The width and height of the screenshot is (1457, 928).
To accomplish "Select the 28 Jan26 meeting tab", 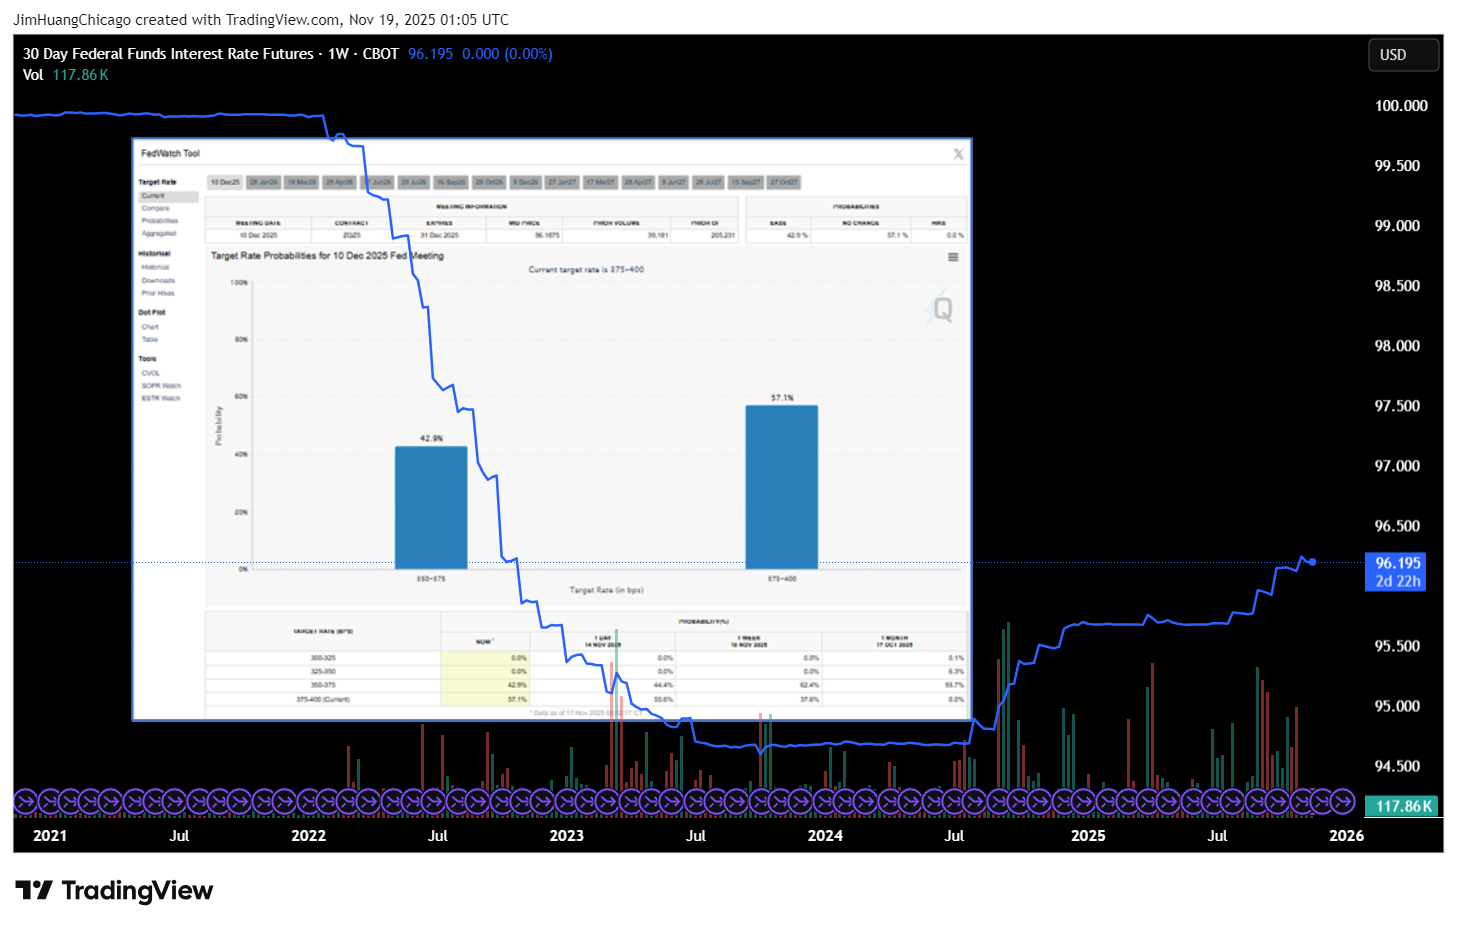I will pyautogui.click(x=264, y=182).
